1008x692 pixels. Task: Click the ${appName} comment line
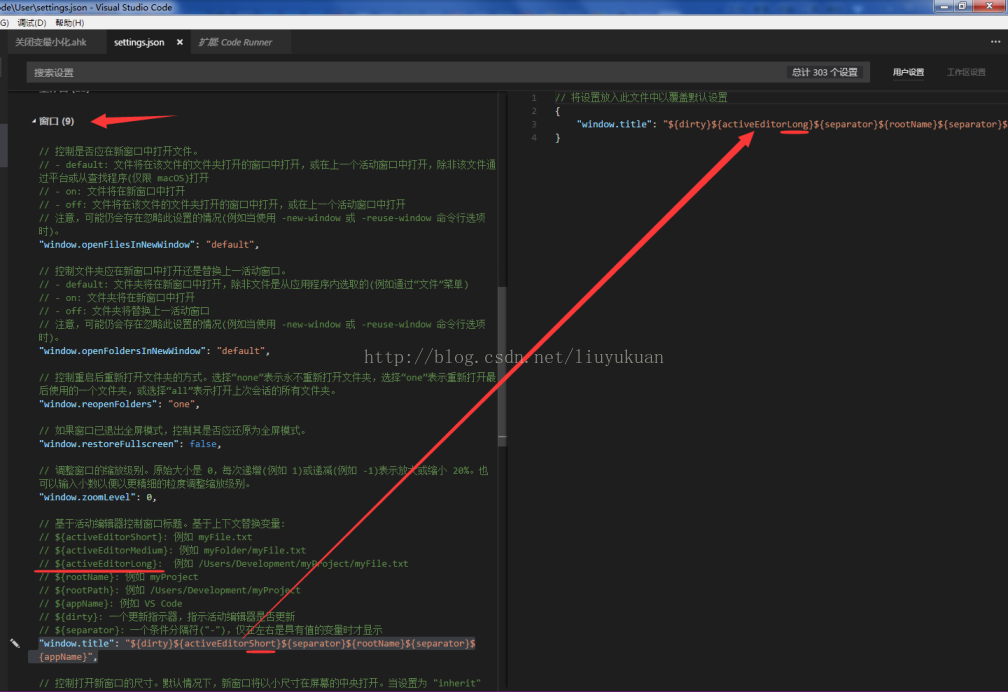(x=111, y=603)
